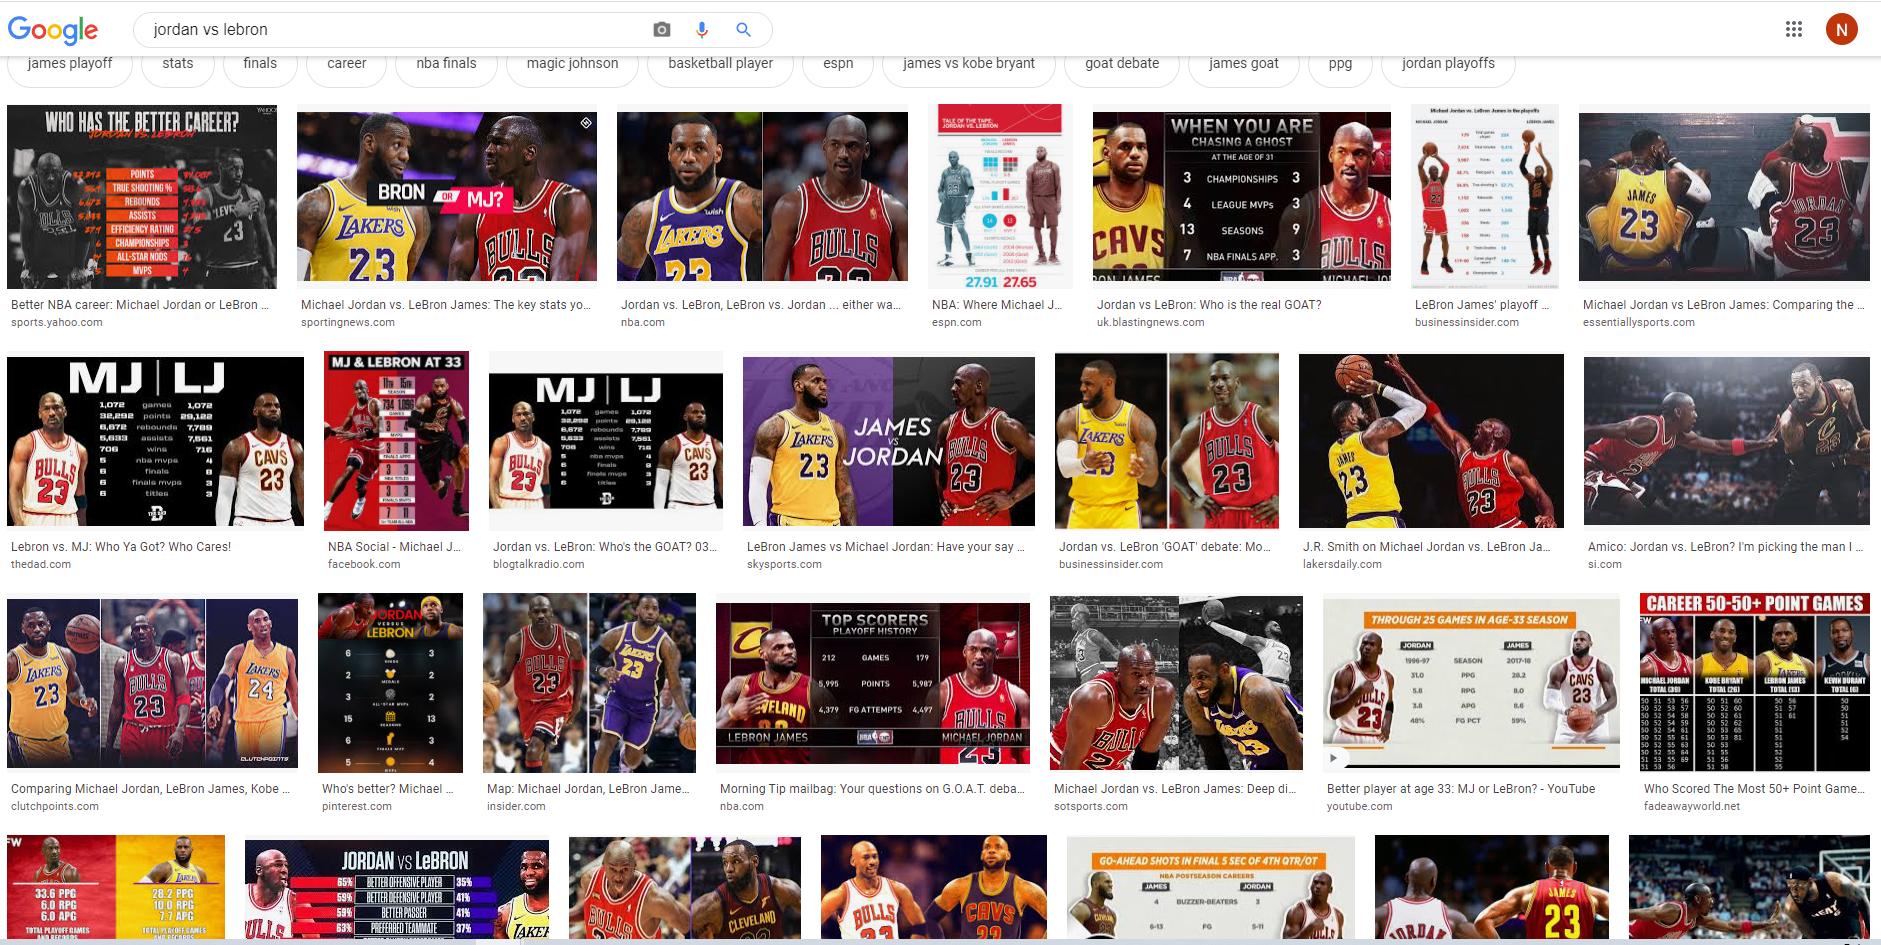
Task: Visit pinterest.com source link
Action: coord(357,806)
